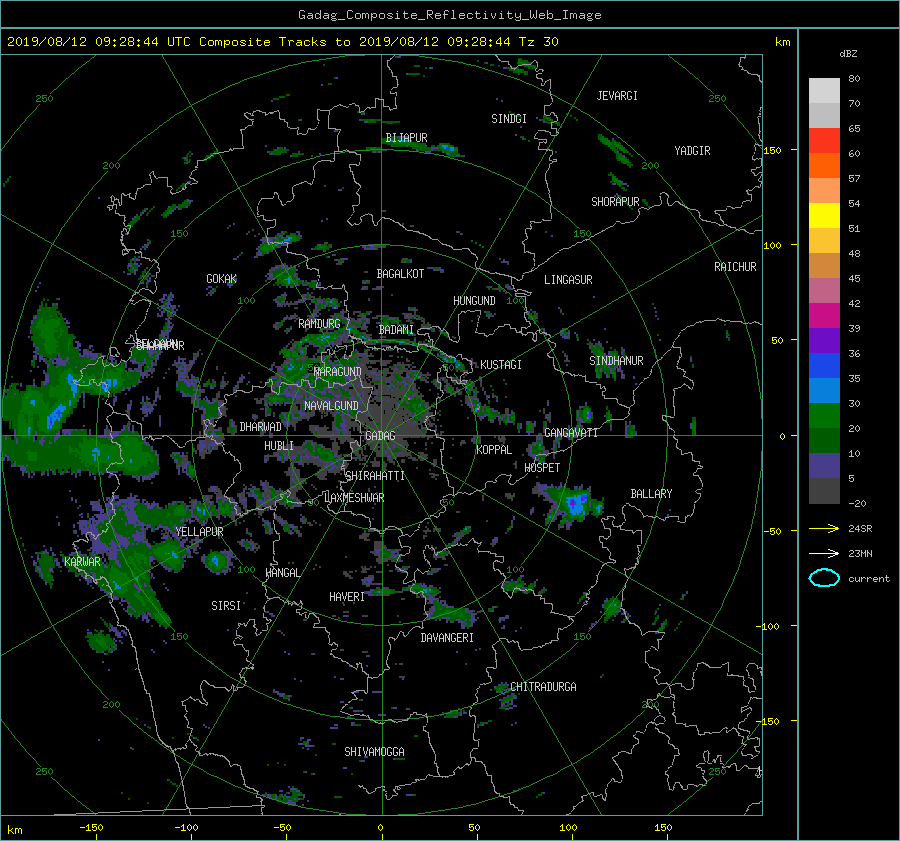Click the '-50' tick on bottom axis

[x=282, y=827]
